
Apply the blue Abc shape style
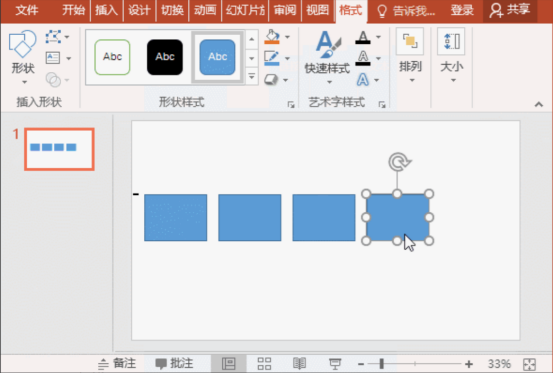(x=217, y=57)
